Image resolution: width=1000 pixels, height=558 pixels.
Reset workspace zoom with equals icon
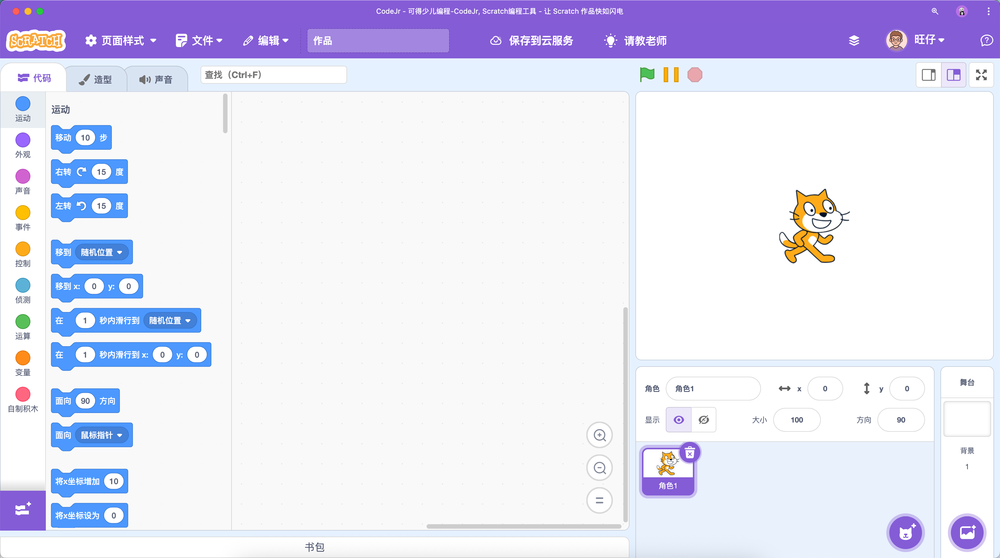pos(600,501)
